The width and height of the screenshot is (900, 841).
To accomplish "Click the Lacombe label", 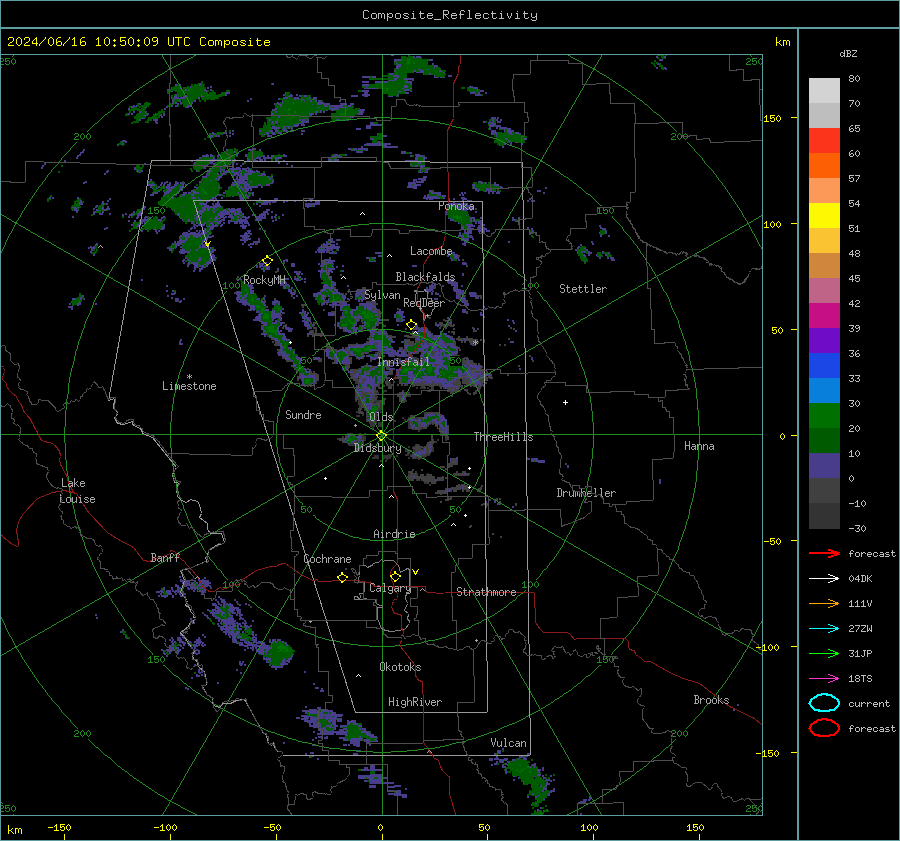I will tap(431, 251).
